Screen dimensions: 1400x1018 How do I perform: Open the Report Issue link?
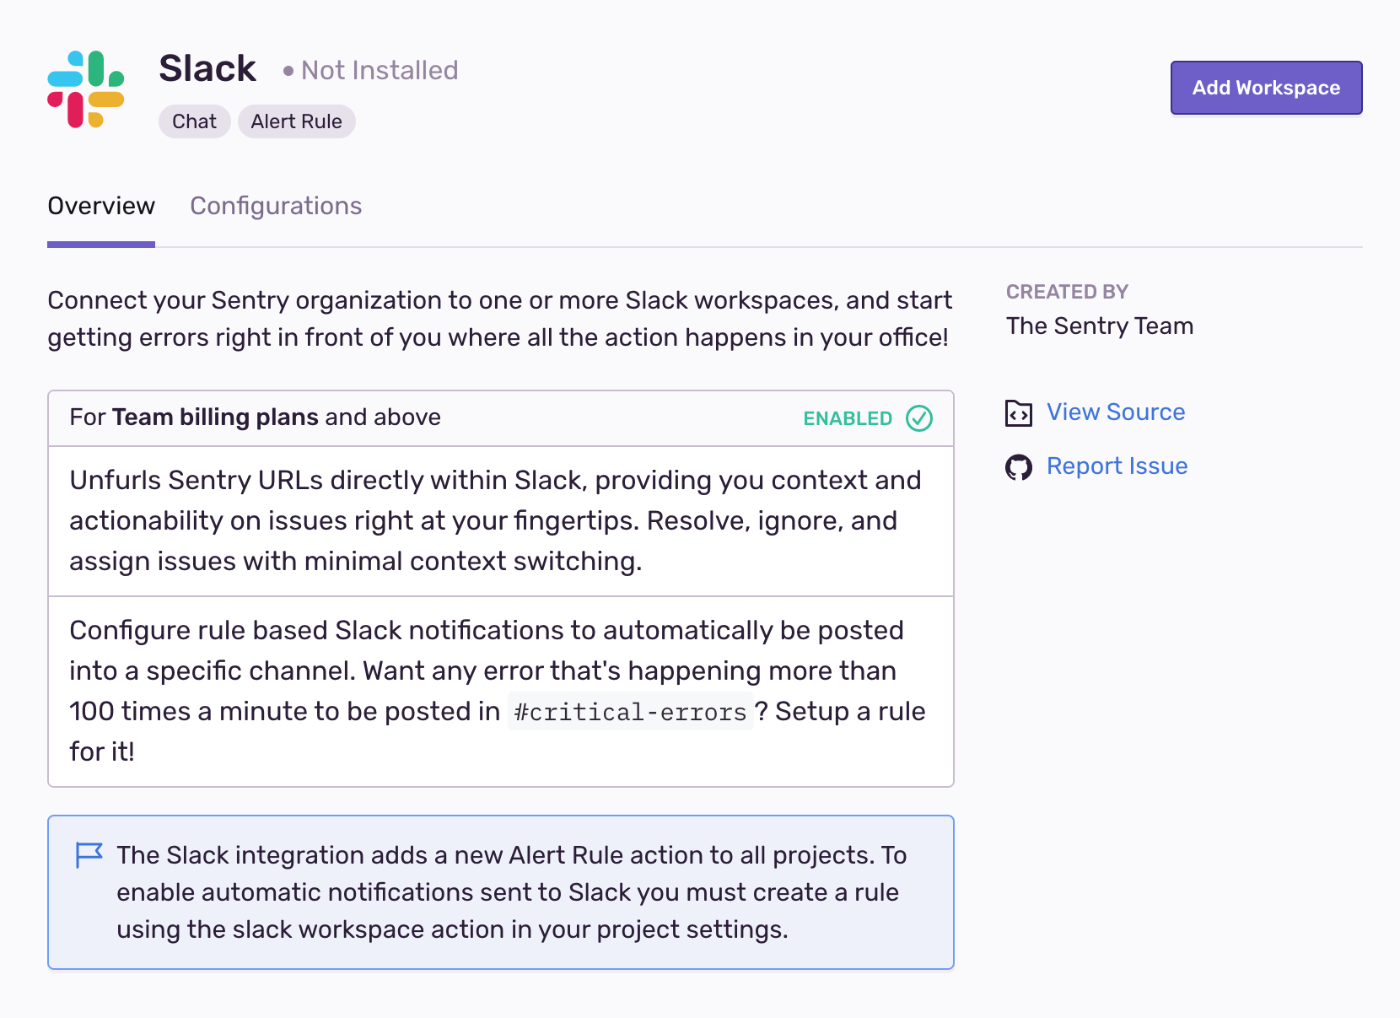[x=1117, y=465]
